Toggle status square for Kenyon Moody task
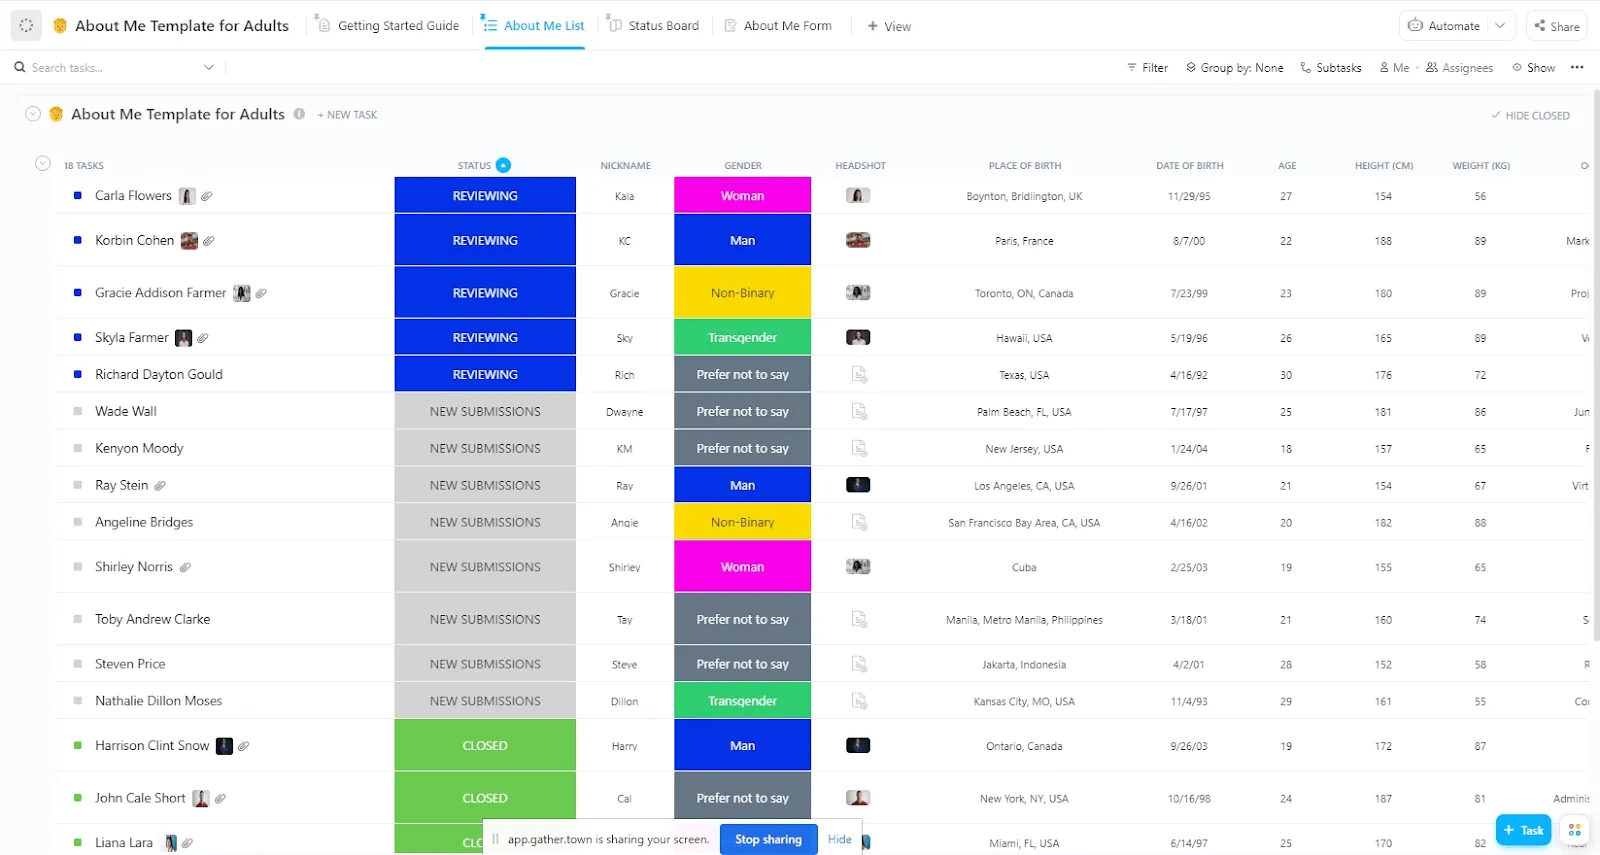 point(78,448)
